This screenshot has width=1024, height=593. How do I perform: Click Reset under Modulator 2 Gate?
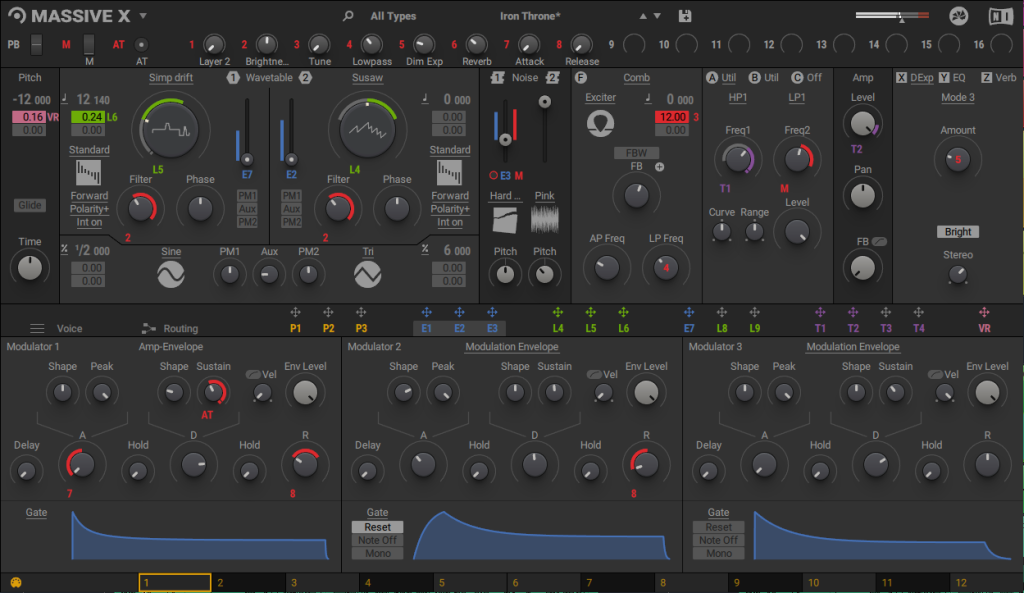point(376,527)
